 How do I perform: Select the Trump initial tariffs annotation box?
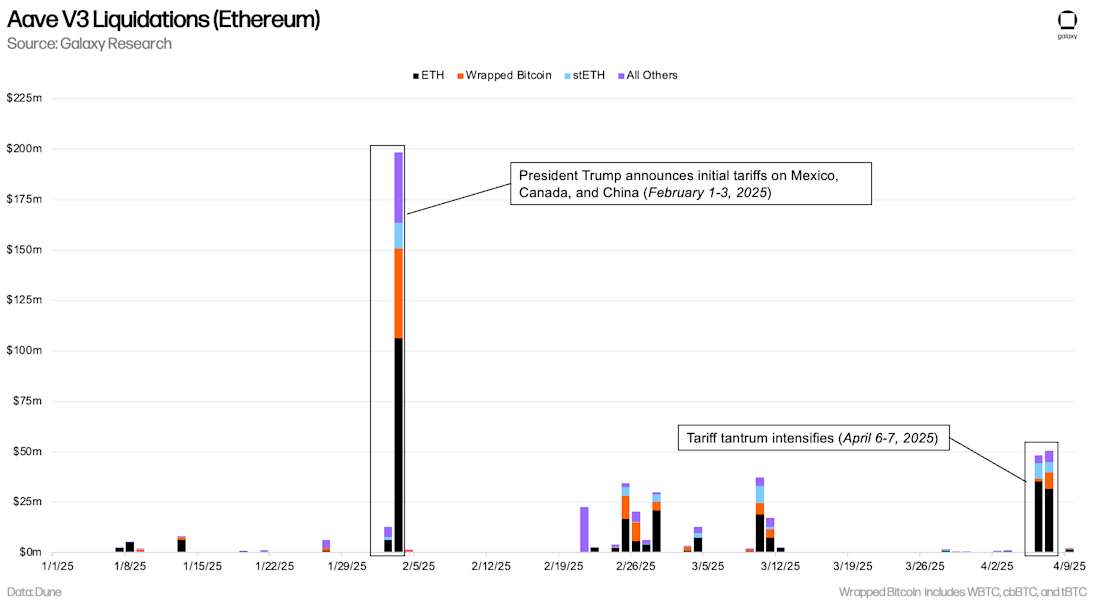point(690,184)
